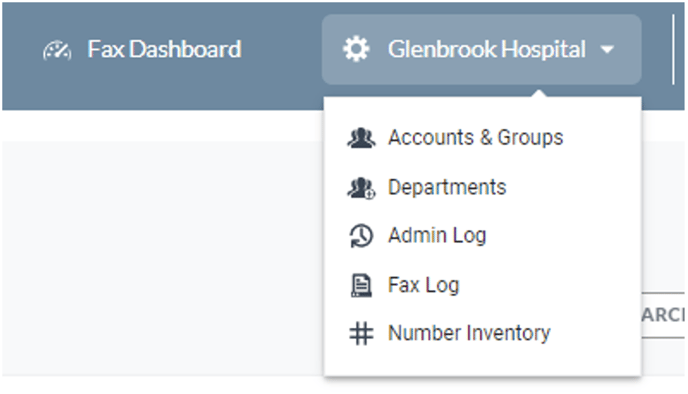Click the blank area left of the dropdown menu
This screenshot has width=688, height=394.
pyautogui.click(x=162, y=258)
